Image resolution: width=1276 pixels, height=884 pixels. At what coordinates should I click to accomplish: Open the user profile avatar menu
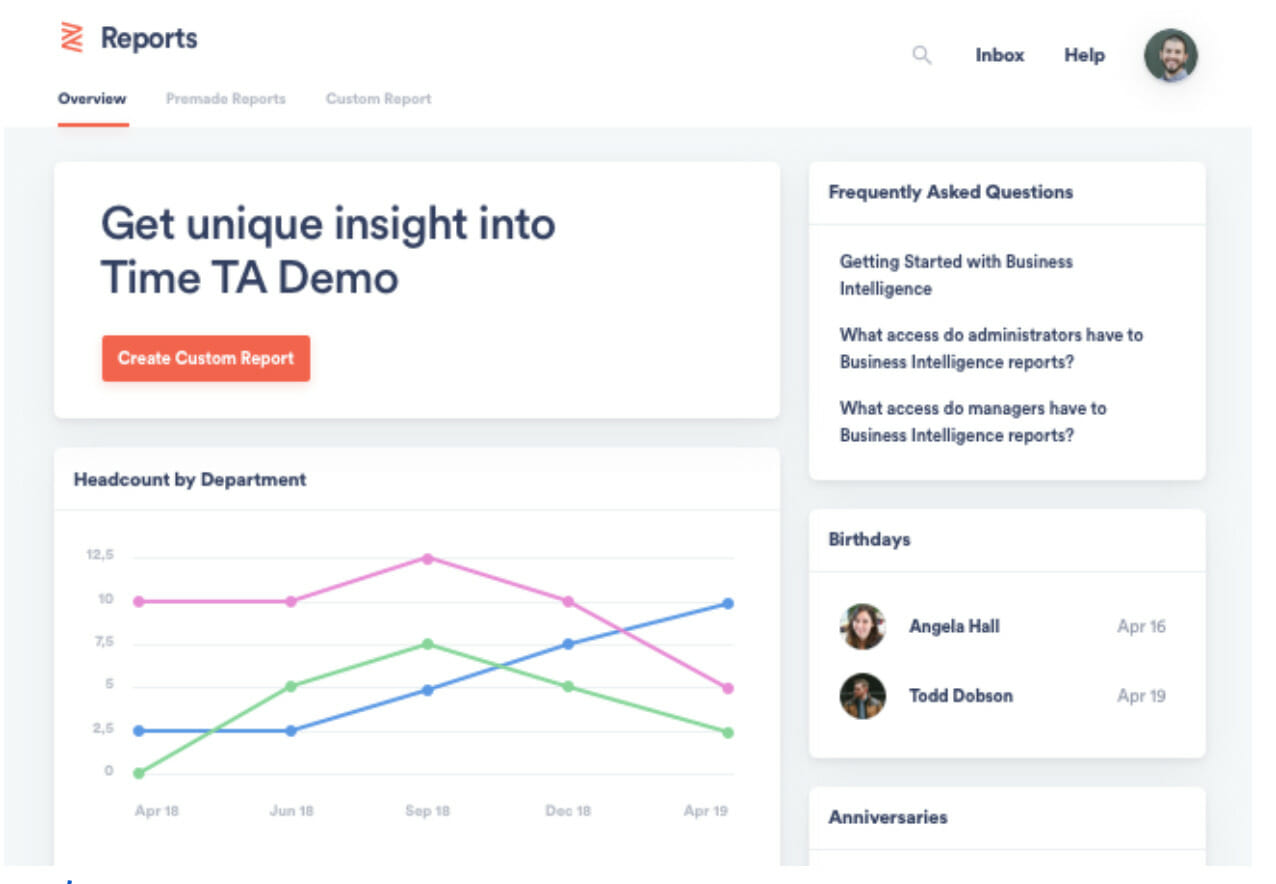point(1170,55)
